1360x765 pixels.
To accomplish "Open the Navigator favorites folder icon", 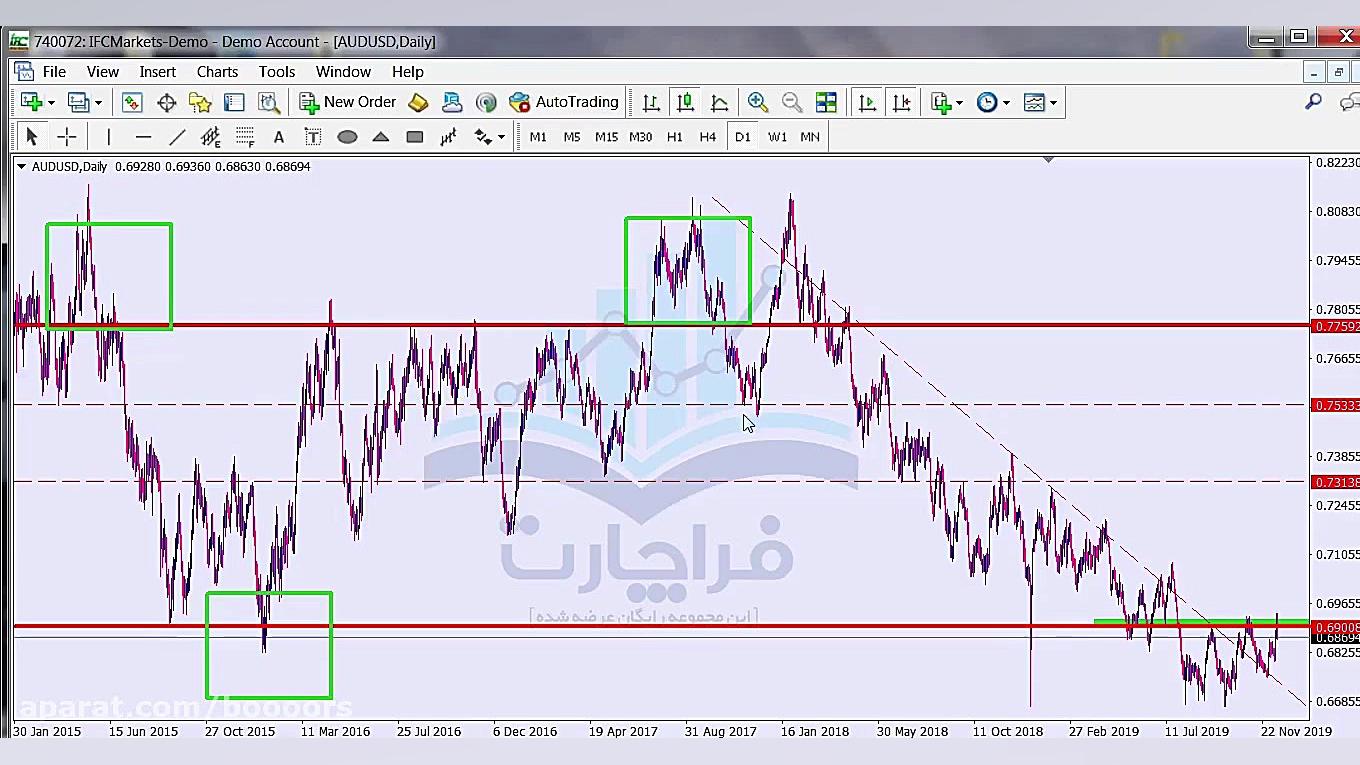I will coord(200,102).
